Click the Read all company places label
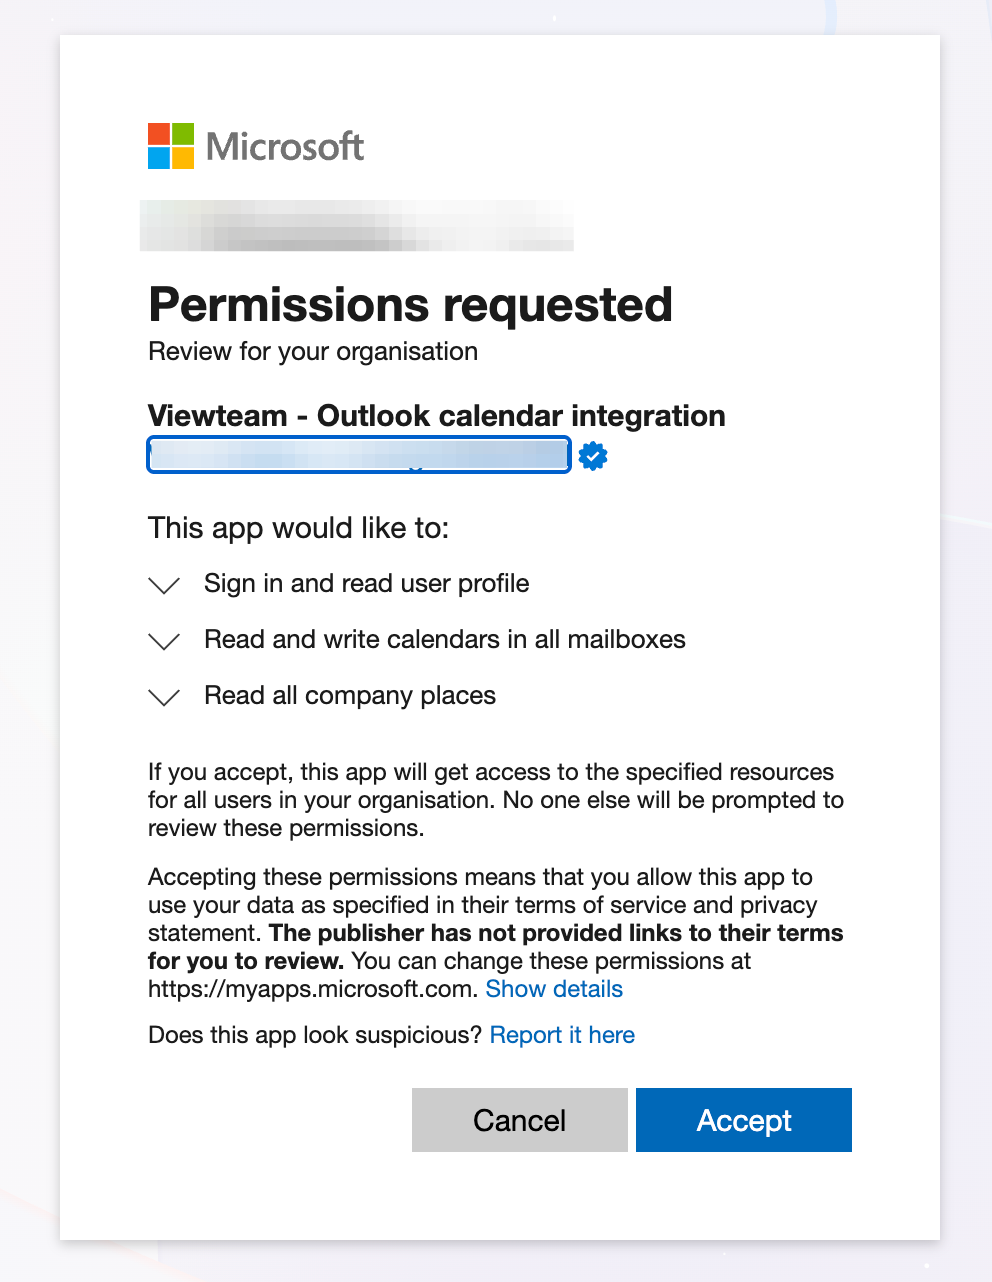The width and height of the screenshot is (992, 1282). coord(350,695)
